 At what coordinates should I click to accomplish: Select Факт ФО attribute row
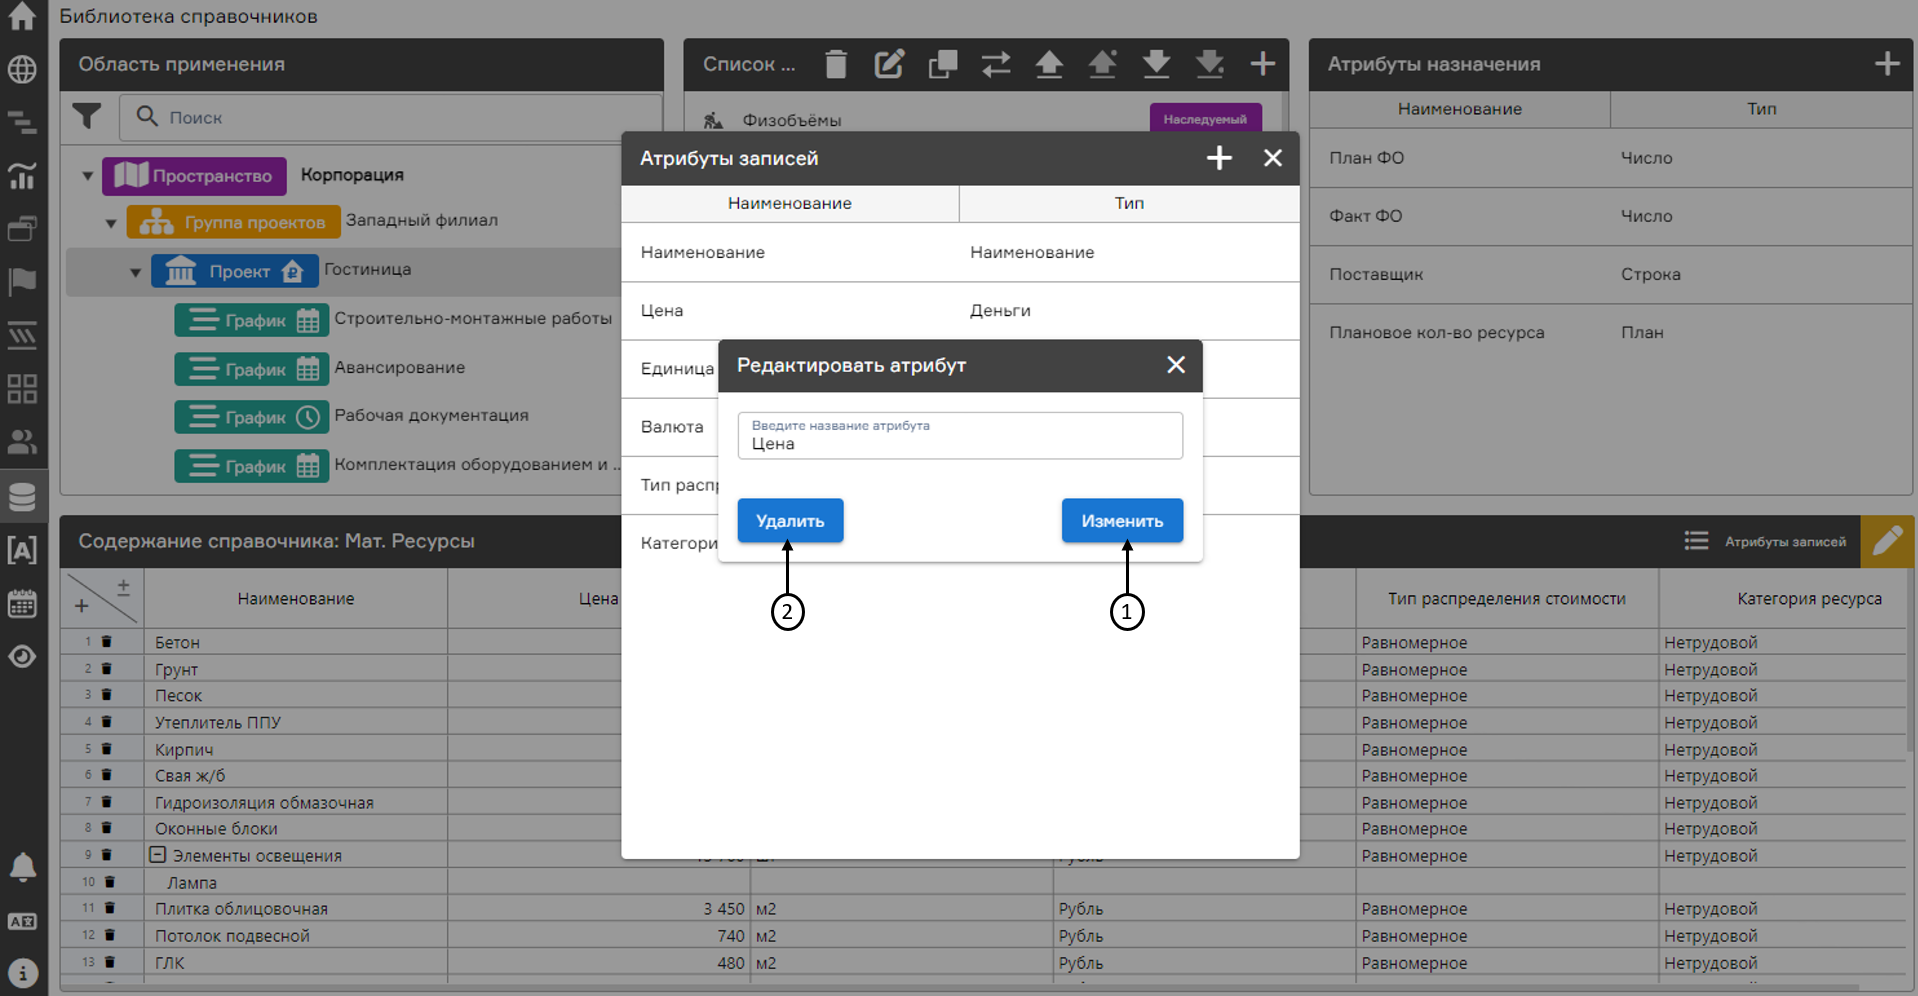pyautogui.click(x=1610, y=216)
